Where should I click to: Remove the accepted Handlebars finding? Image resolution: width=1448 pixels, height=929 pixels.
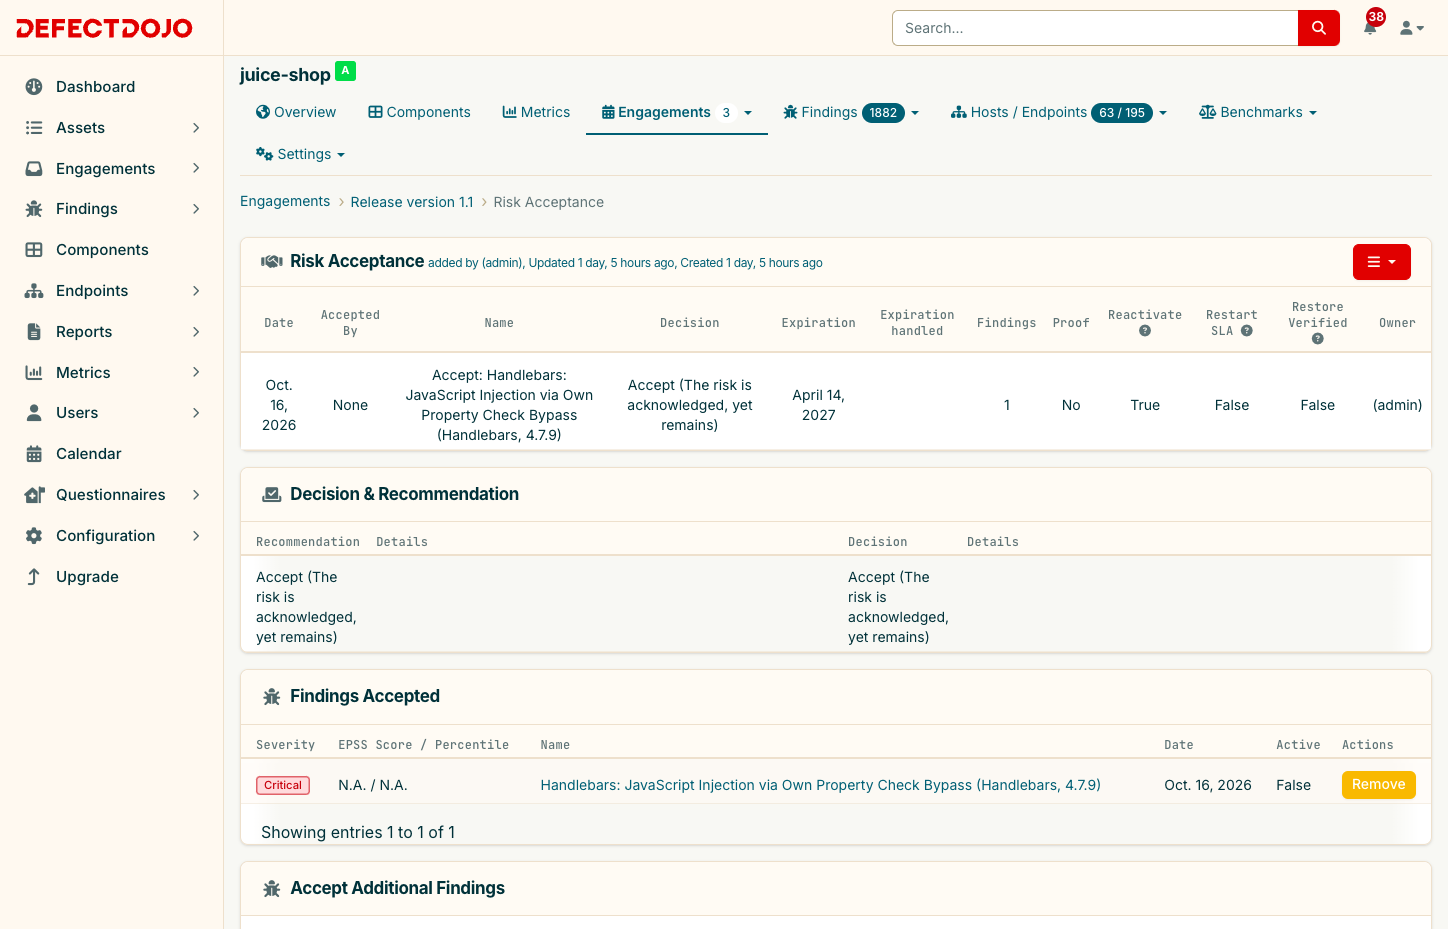tap(1378, 785)
